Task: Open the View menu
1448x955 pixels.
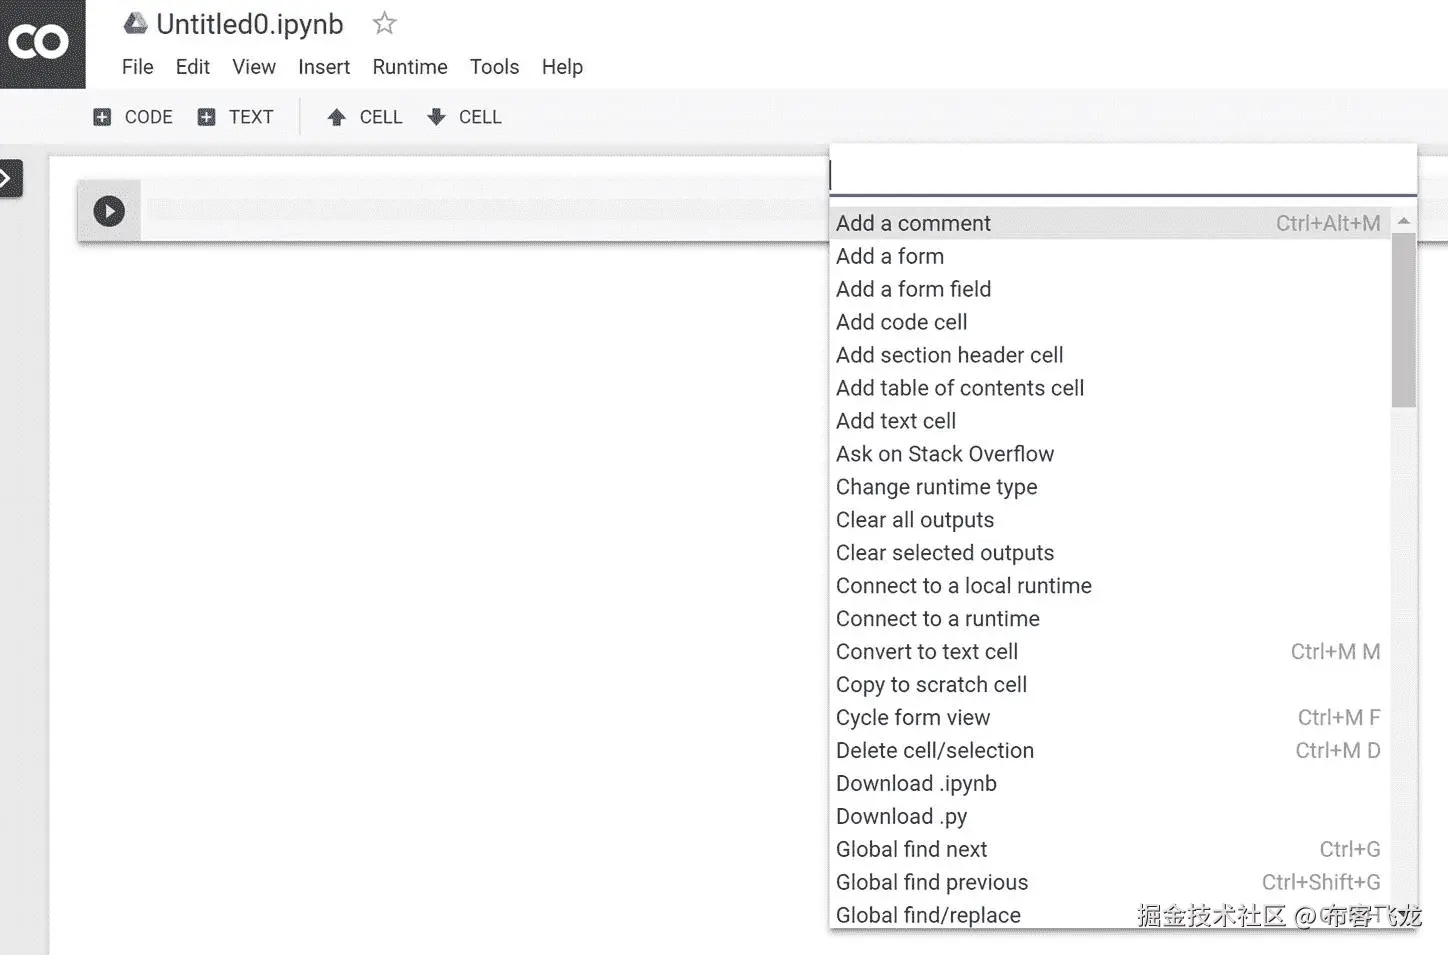Action: 254,67
